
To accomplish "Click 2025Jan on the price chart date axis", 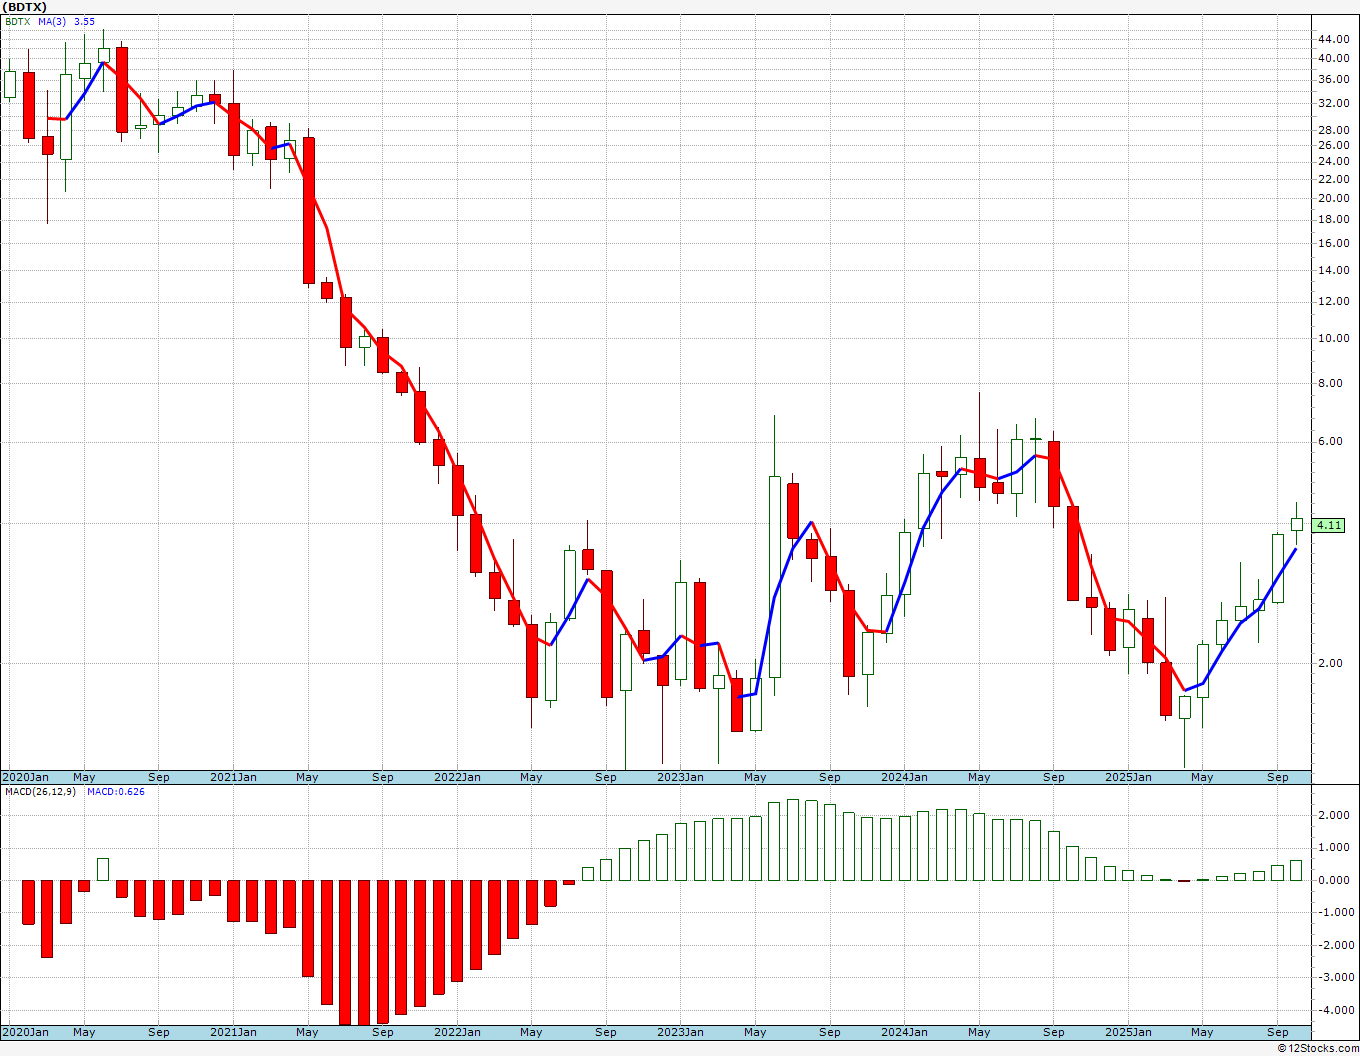I will point(1128,777).
